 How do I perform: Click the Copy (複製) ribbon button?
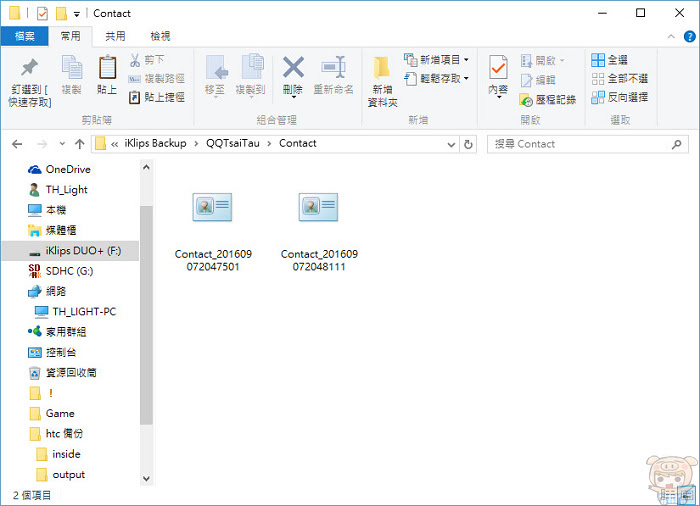coord(71,75)
